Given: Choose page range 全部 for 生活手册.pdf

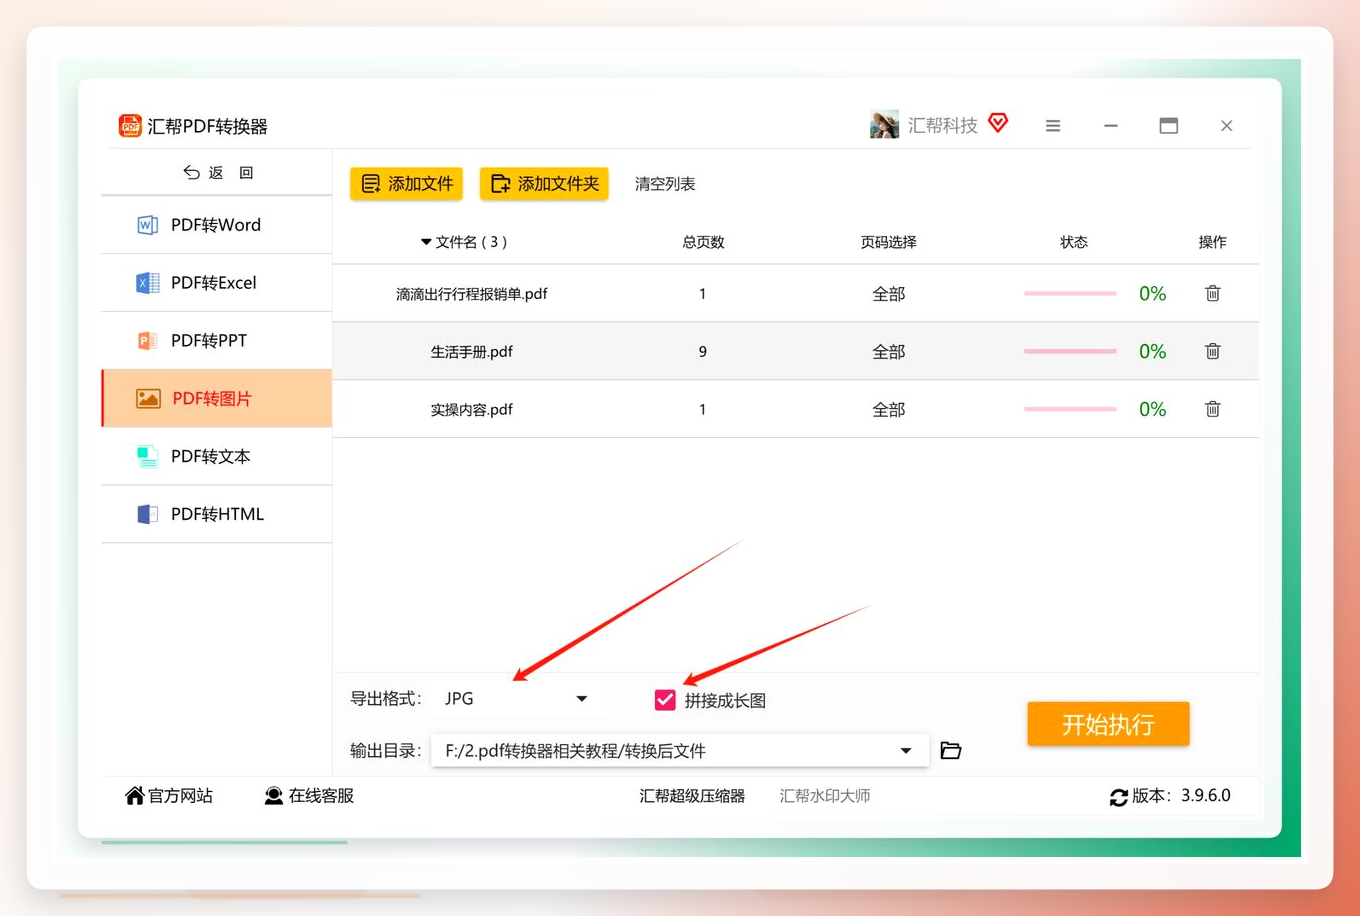Looking at the screenshot, I should coord(888,351).
